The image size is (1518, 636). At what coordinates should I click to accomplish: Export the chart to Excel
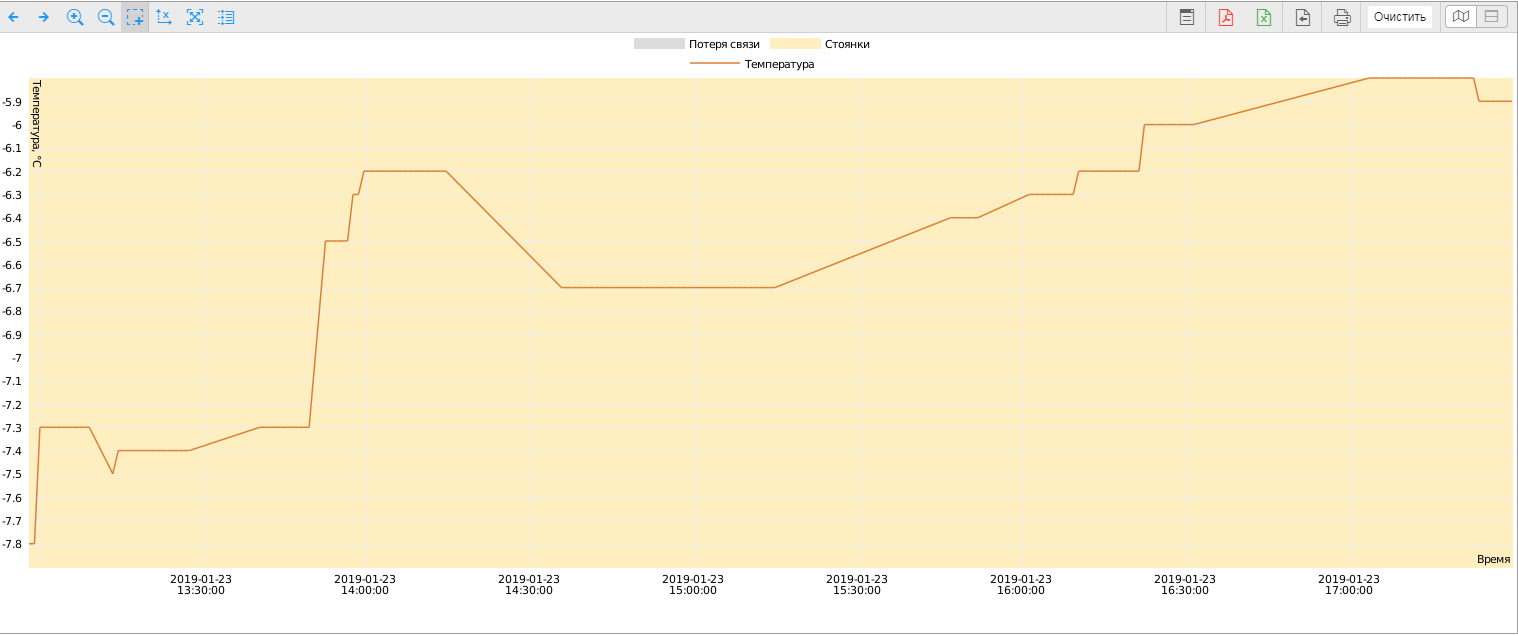[x=1264, y=17]
